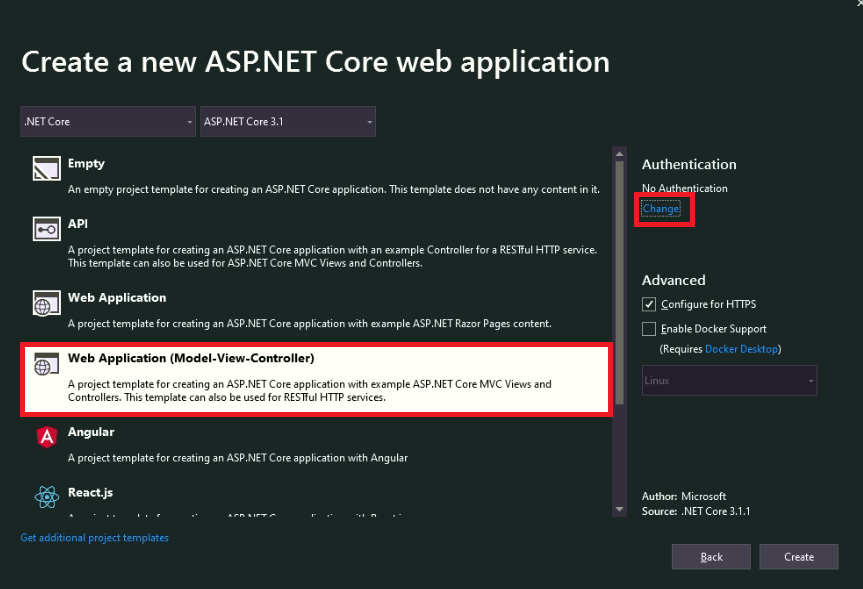Image resolution: width=863 pixels, height=589 pixels.
Task: Click Get additional project templates link
Action: tap(95, 538)
